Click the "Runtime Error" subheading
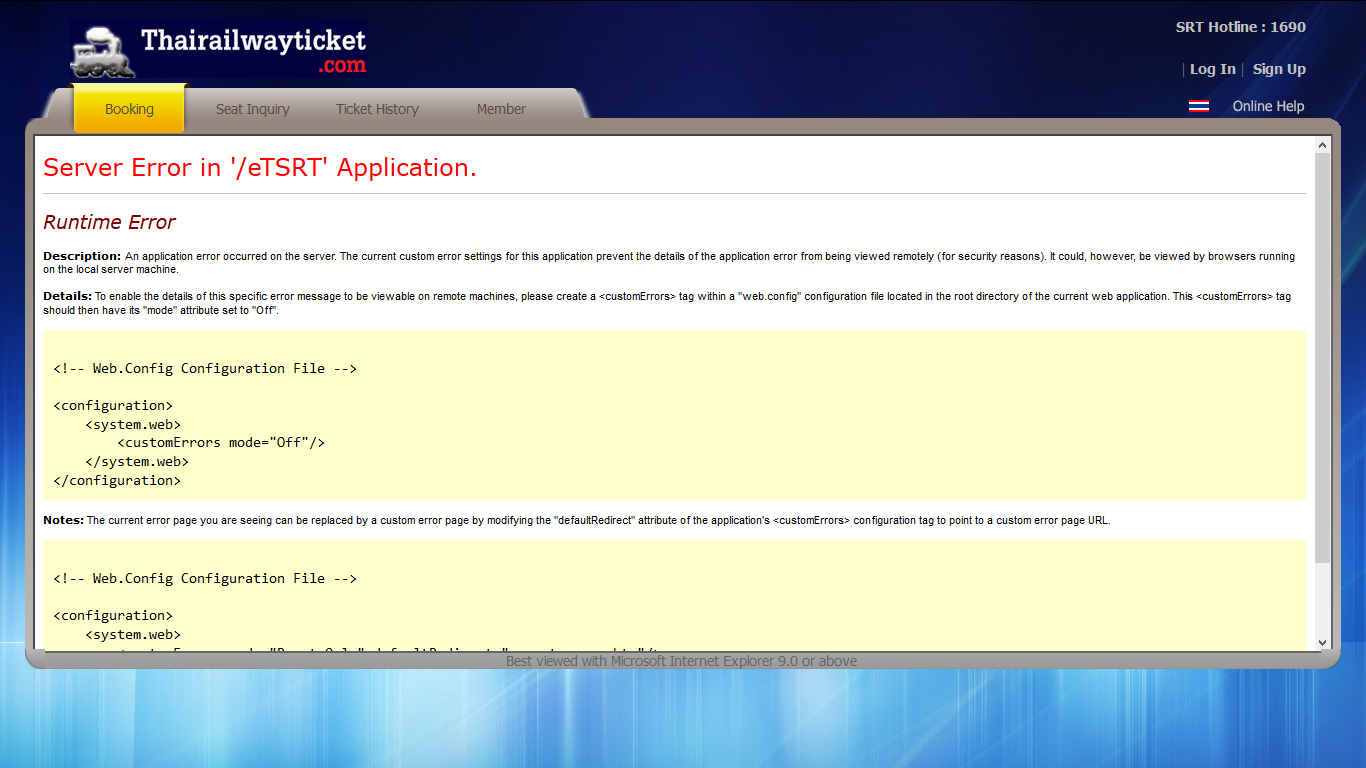 [109, 222]
